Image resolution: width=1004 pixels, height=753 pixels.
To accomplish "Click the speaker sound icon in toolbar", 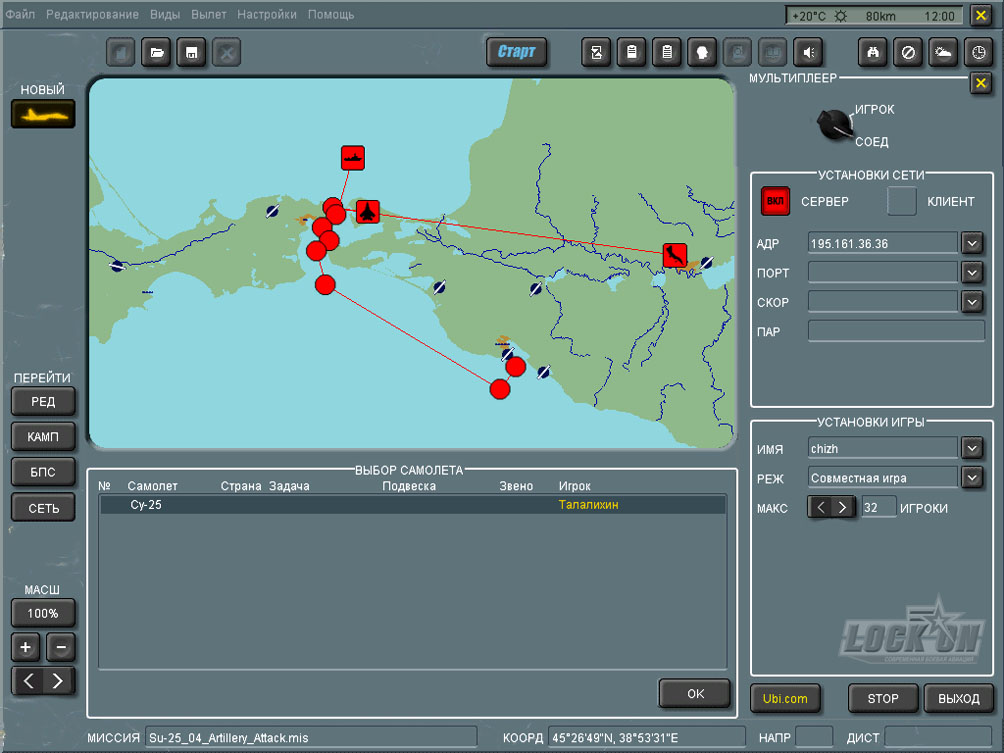I will point(807,52).
